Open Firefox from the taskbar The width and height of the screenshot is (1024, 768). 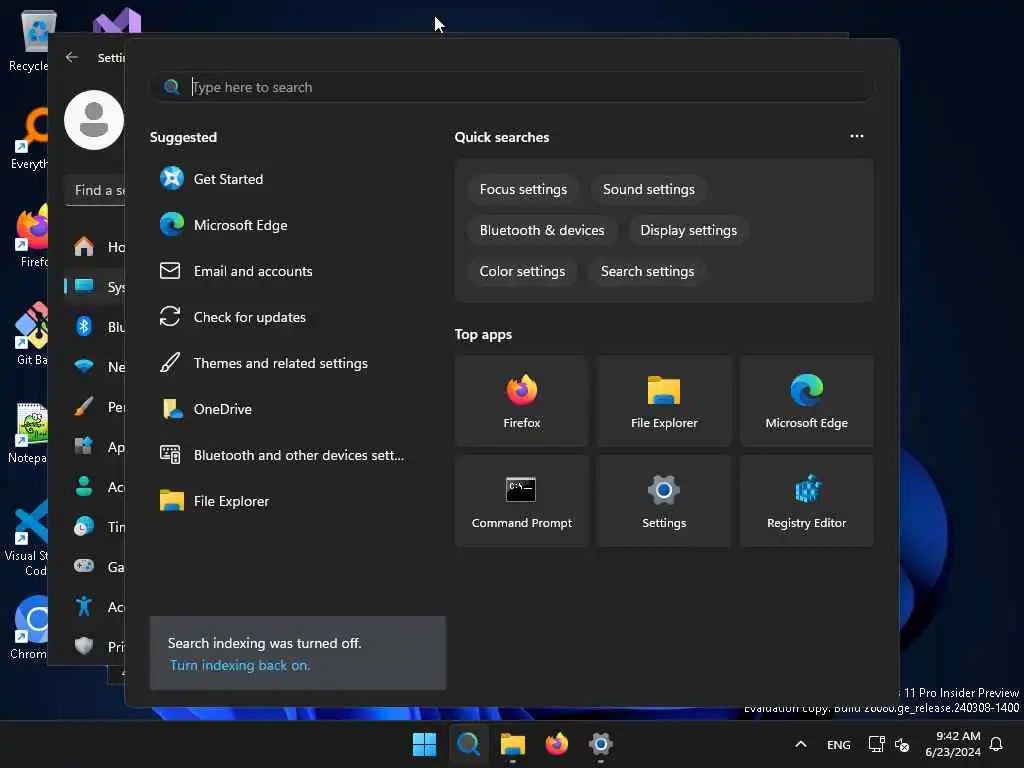point(556,744)
